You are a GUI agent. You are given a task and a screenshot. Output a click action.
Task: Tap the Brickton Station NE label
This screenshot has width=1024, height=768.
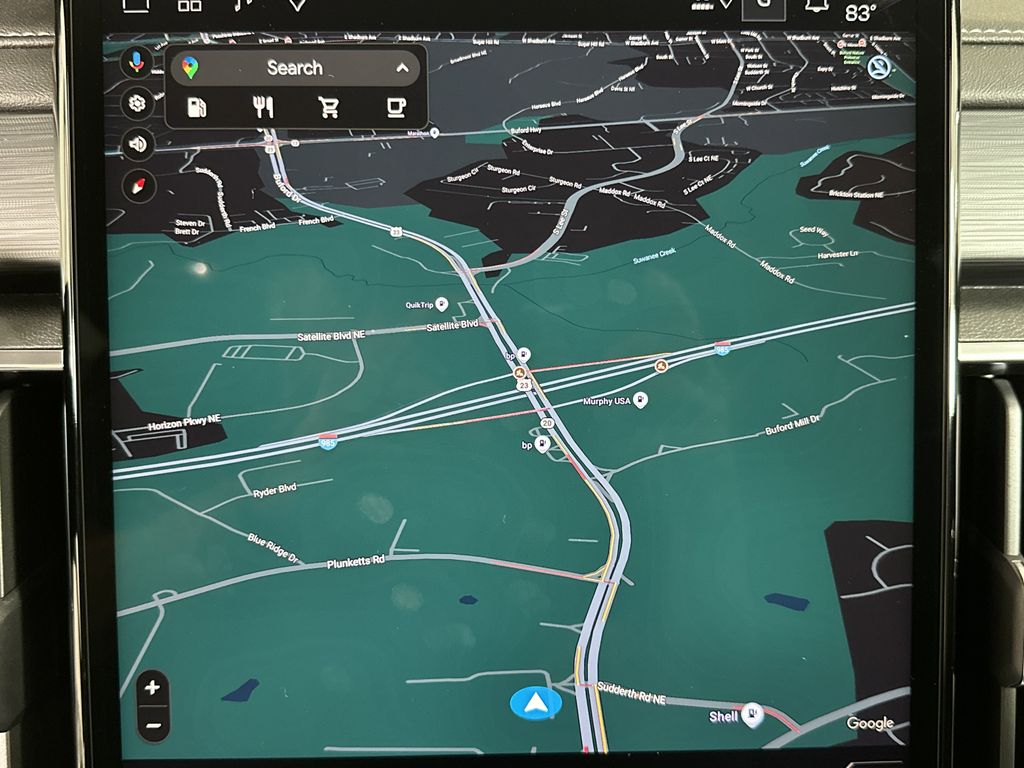[x=856, y=195]
